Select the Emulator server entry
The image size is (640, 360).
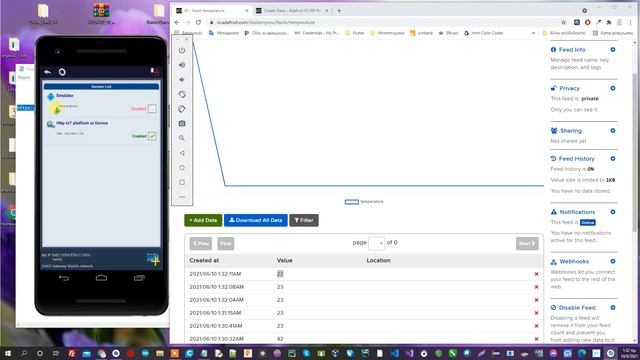coord(101,103)
